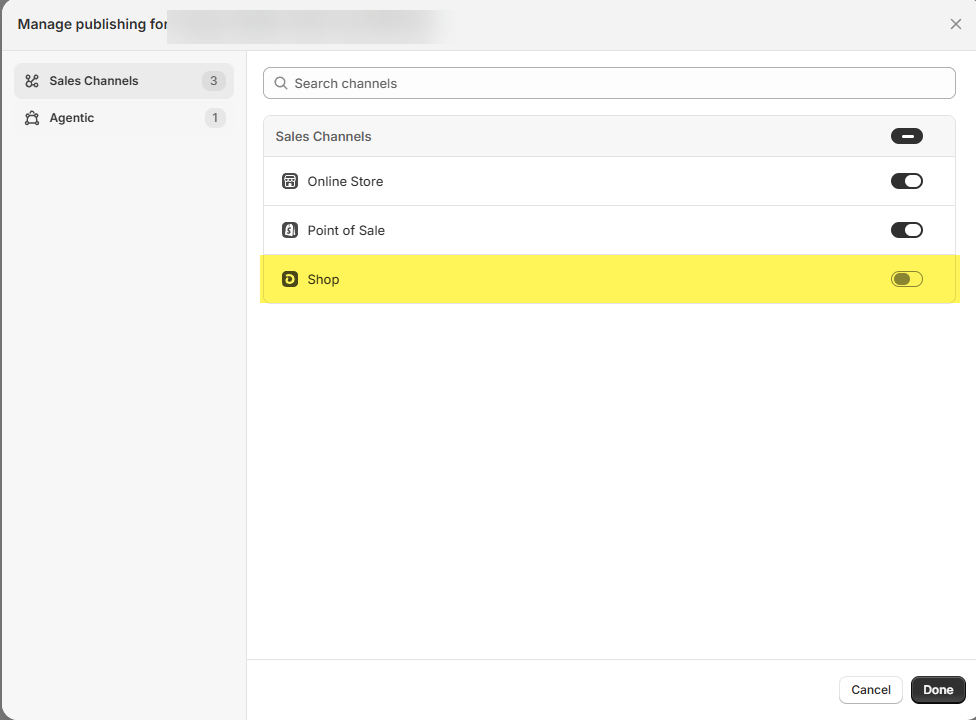Image resolution: width=976 pixels, height=720 pixels.
Task: Turn off the Online Store toggle
Action: pyautogui.click(x=906, y=181)
